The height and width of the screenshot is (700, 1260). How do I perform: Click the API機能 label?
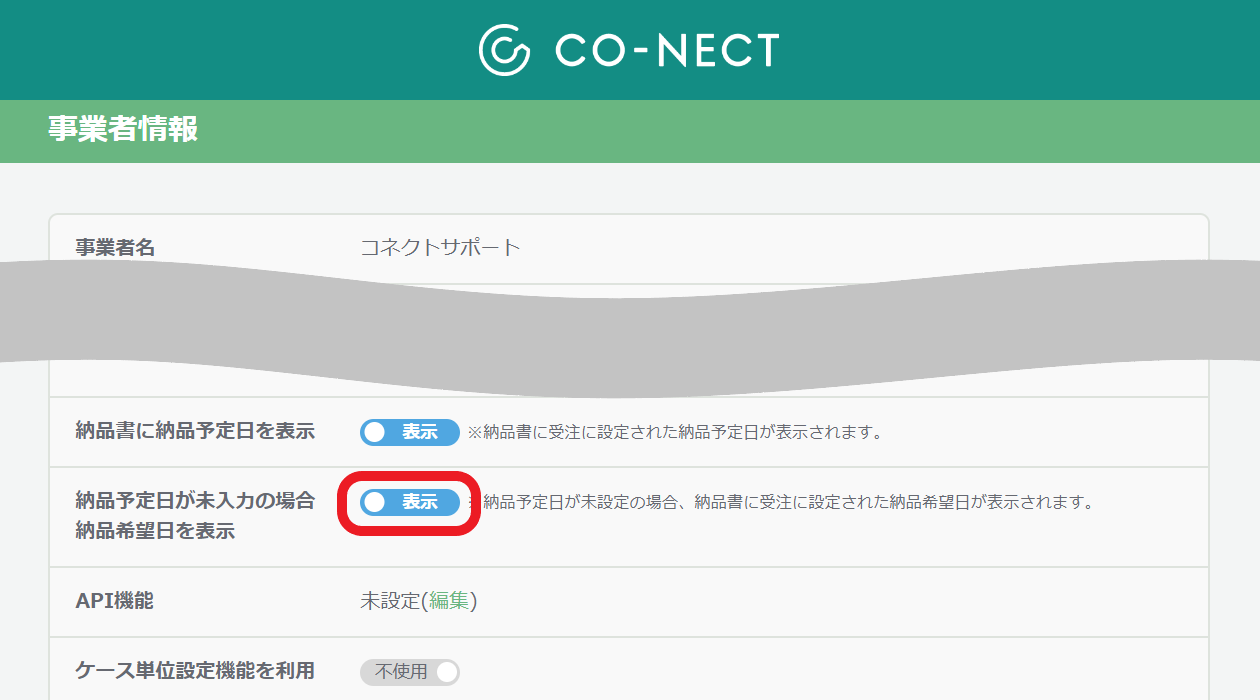[x=114, y=601]
